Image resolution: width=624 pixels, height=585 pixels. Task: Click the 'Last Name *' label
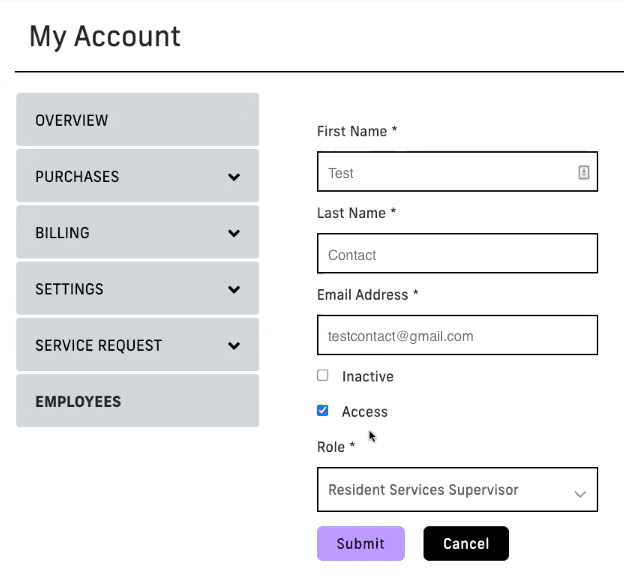[356, 213]
